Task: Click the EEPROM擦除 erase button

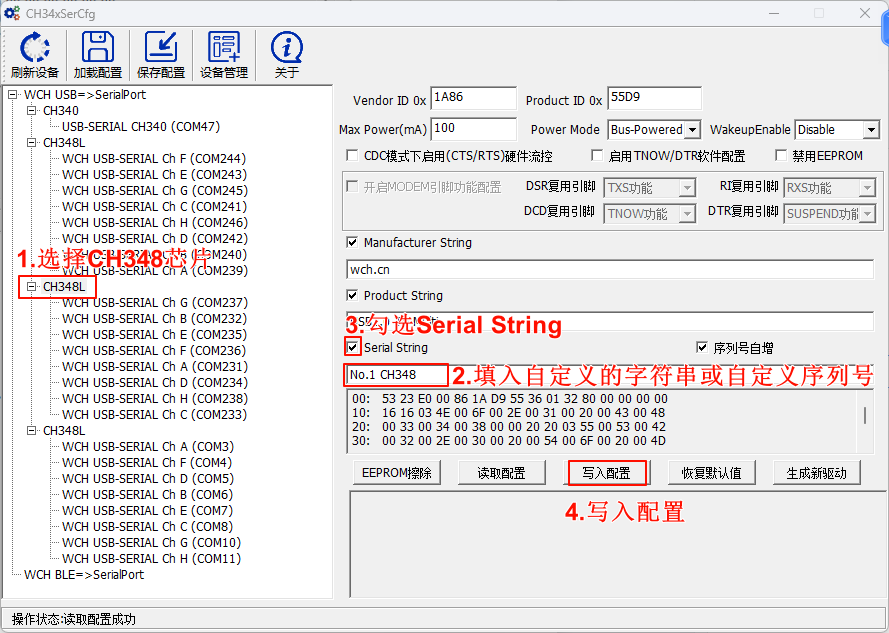Action: [397, 473]
